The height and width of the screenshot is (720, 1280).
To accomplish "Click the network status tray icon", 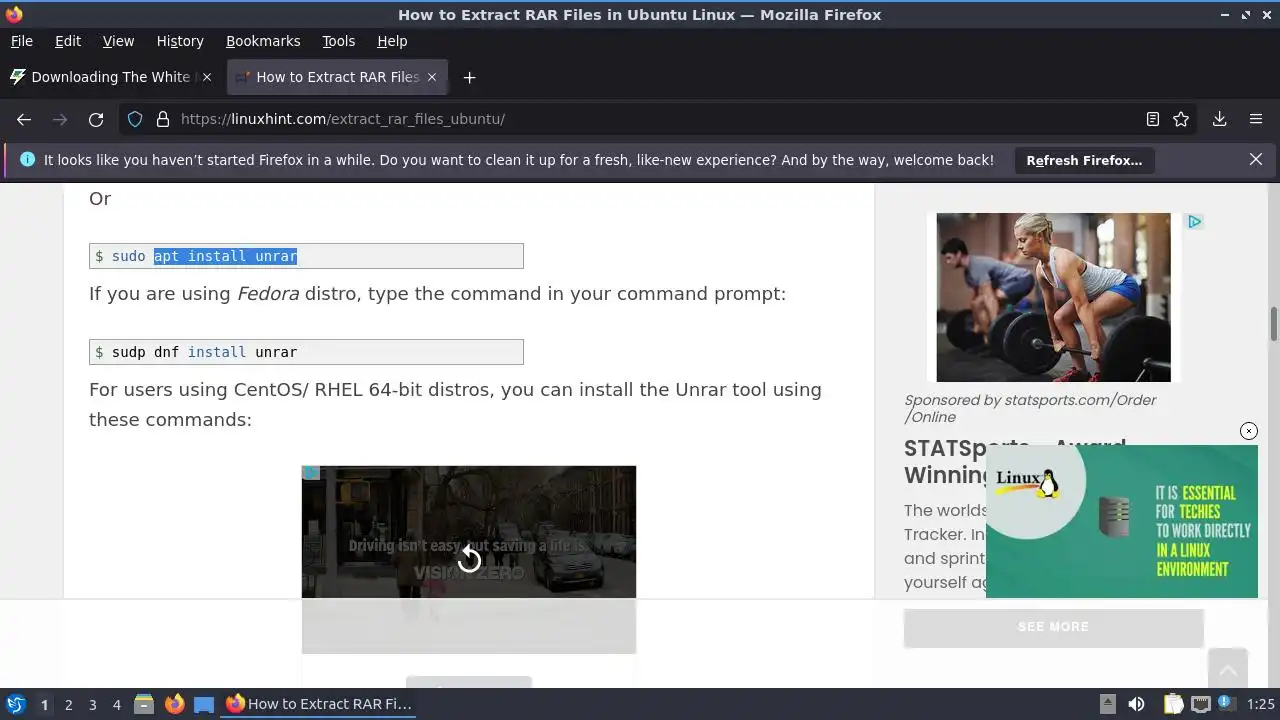I will tap(1201, 704).
